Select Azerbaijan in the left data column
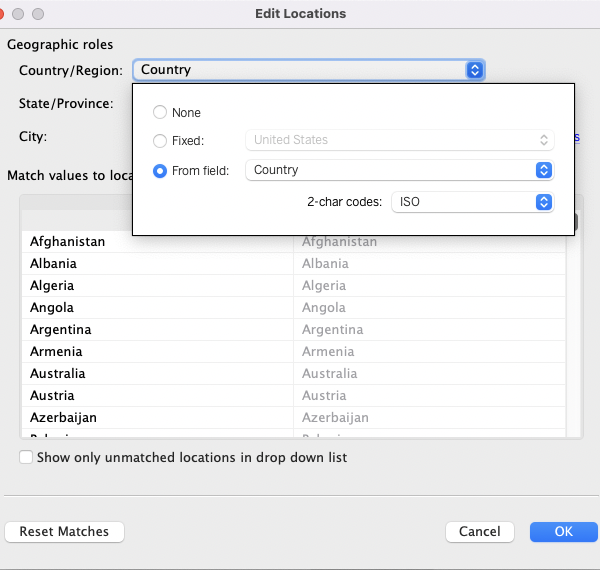Viewport: 600px width, 570px height. (63, 418)
